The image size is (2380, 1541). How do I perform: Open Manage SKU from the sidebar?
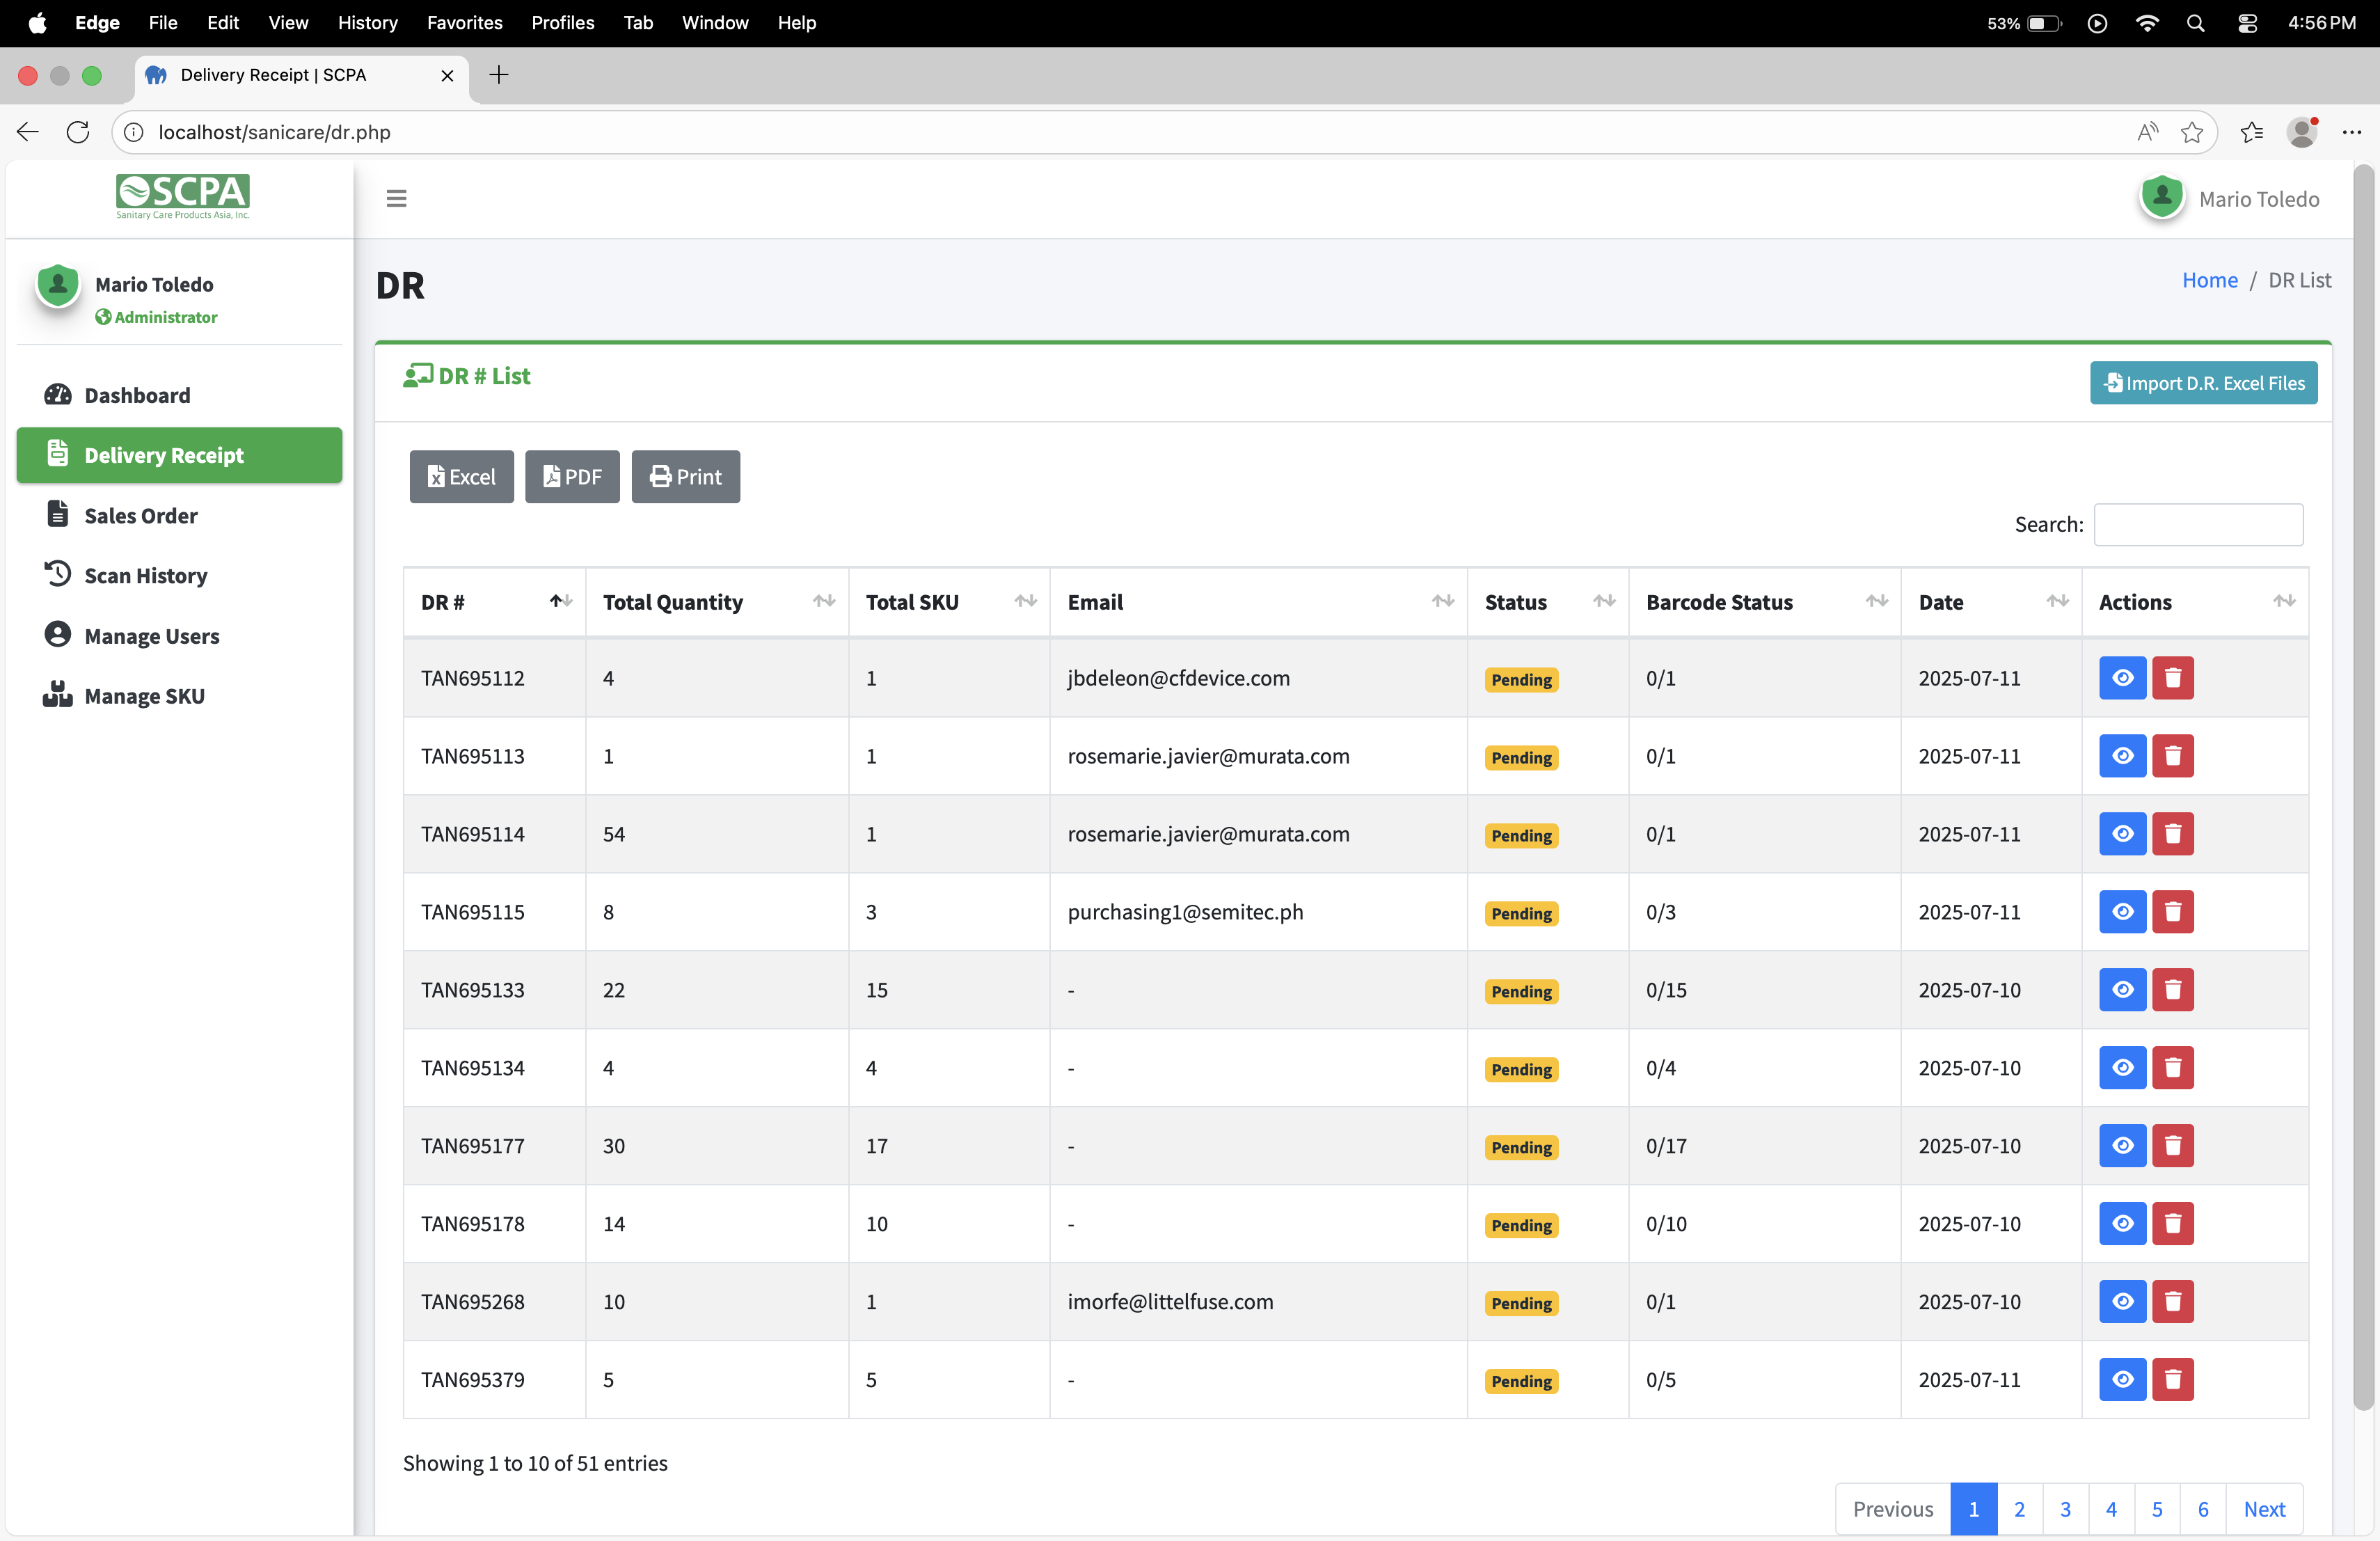[x=144, y=696]
